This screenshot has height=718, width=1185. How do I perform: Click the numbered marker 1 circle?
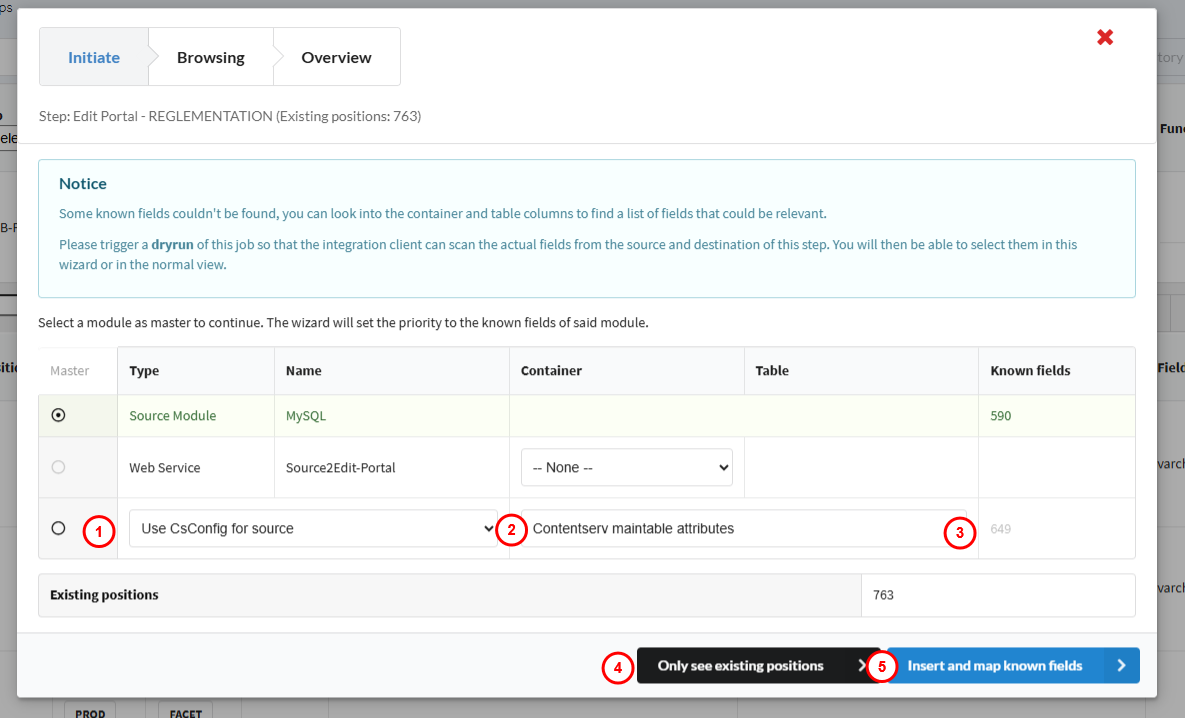(x=98, y=531)
